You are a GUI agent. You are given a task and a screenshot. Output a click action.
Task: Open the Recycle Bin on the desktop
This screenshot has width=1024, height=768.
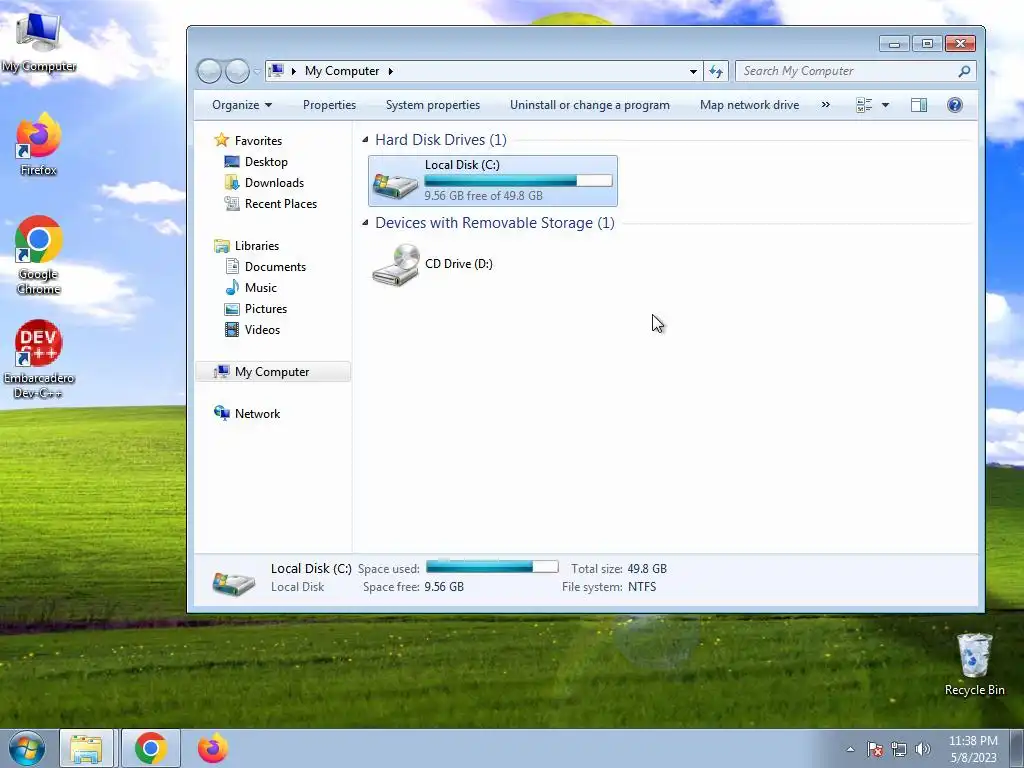tap(974, 664)
